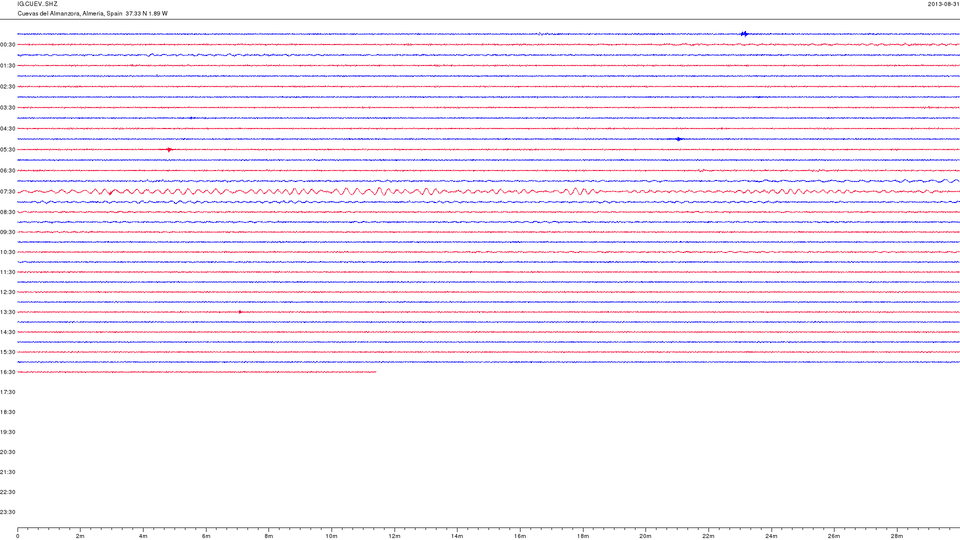
Task: Click the 22m axis tick label
Action: pyautogui.click(x=708, y=536)
